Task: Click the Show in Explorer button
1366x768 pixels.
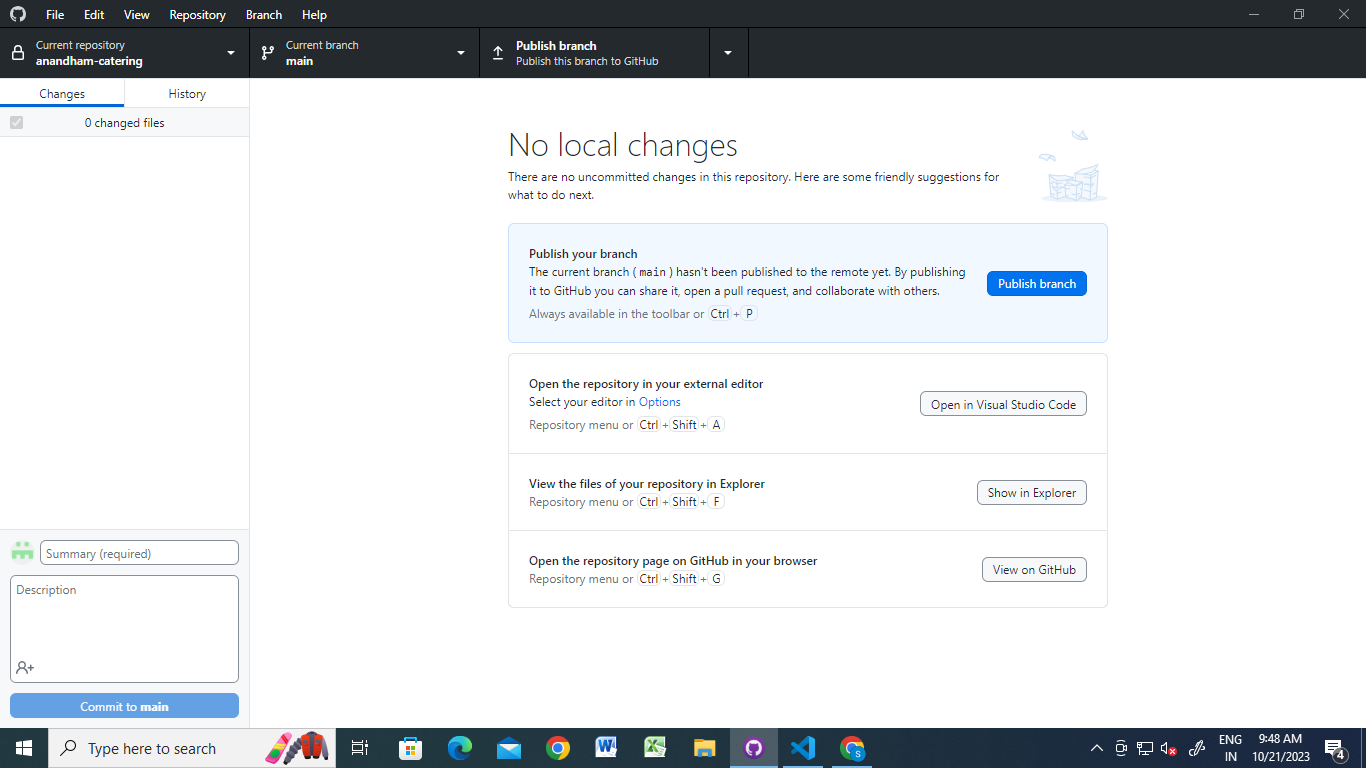Action: tap(1032, 493)
